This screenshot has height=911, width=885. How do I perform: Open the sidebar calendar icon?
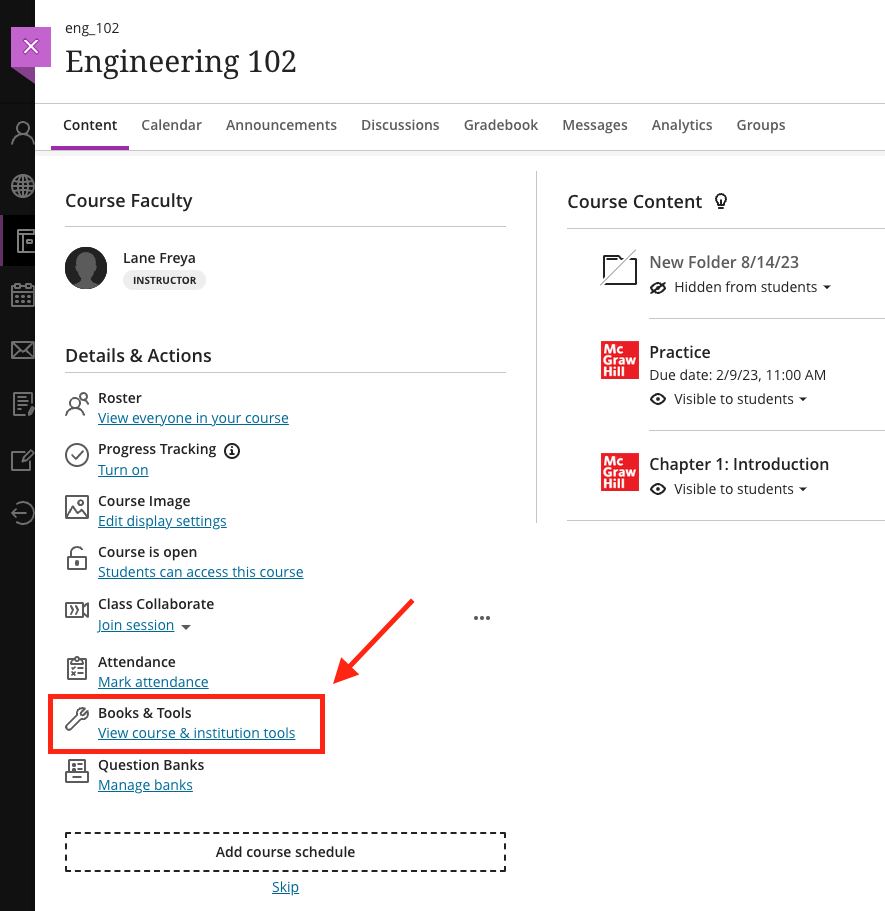coord(22,295)
